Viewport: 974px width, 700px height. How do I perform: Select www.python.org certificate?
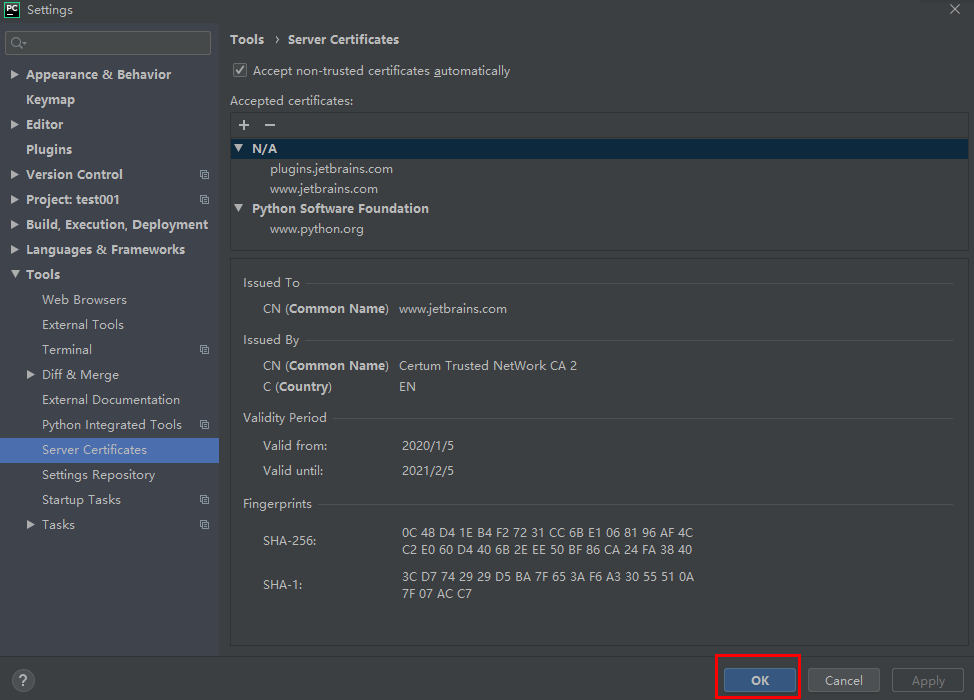(x=317, y=229)
